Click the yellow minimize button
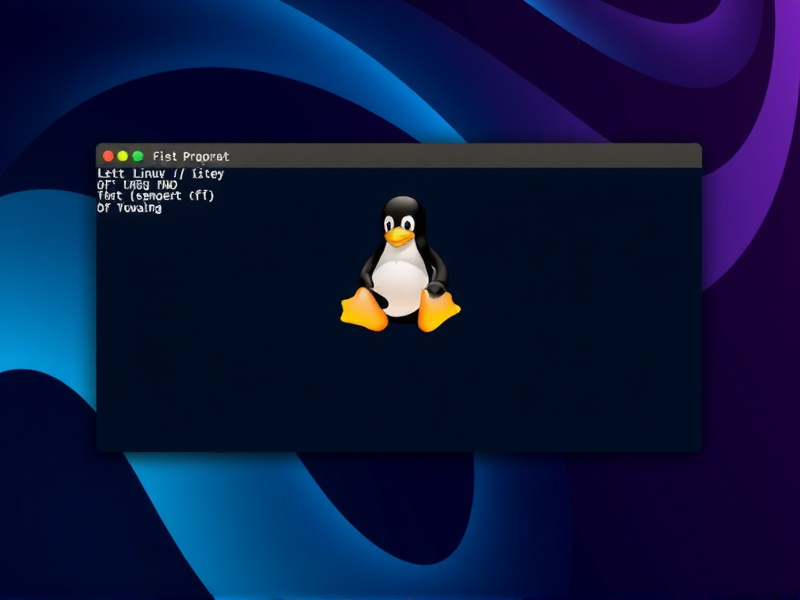 click(120, 156)
